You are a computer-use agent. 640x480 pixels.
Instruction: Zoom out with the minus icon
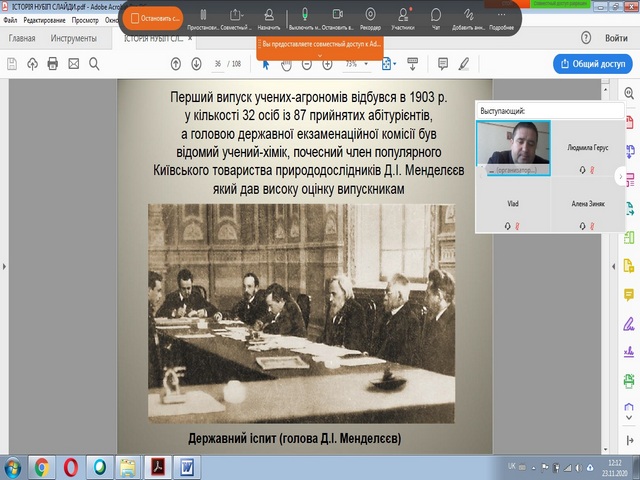(x=307, y=64)
